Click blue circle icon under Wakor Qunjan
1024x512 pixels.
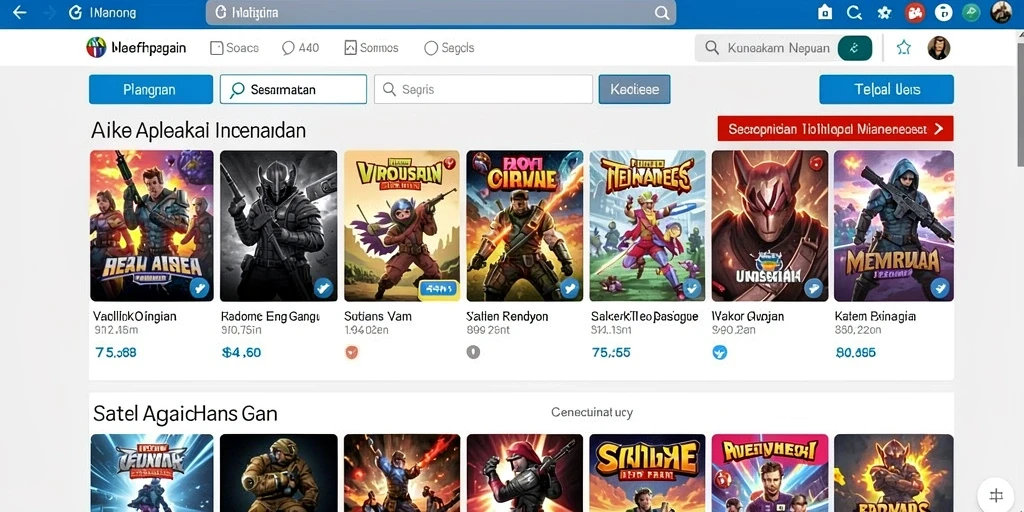click(x=720, y=353)
